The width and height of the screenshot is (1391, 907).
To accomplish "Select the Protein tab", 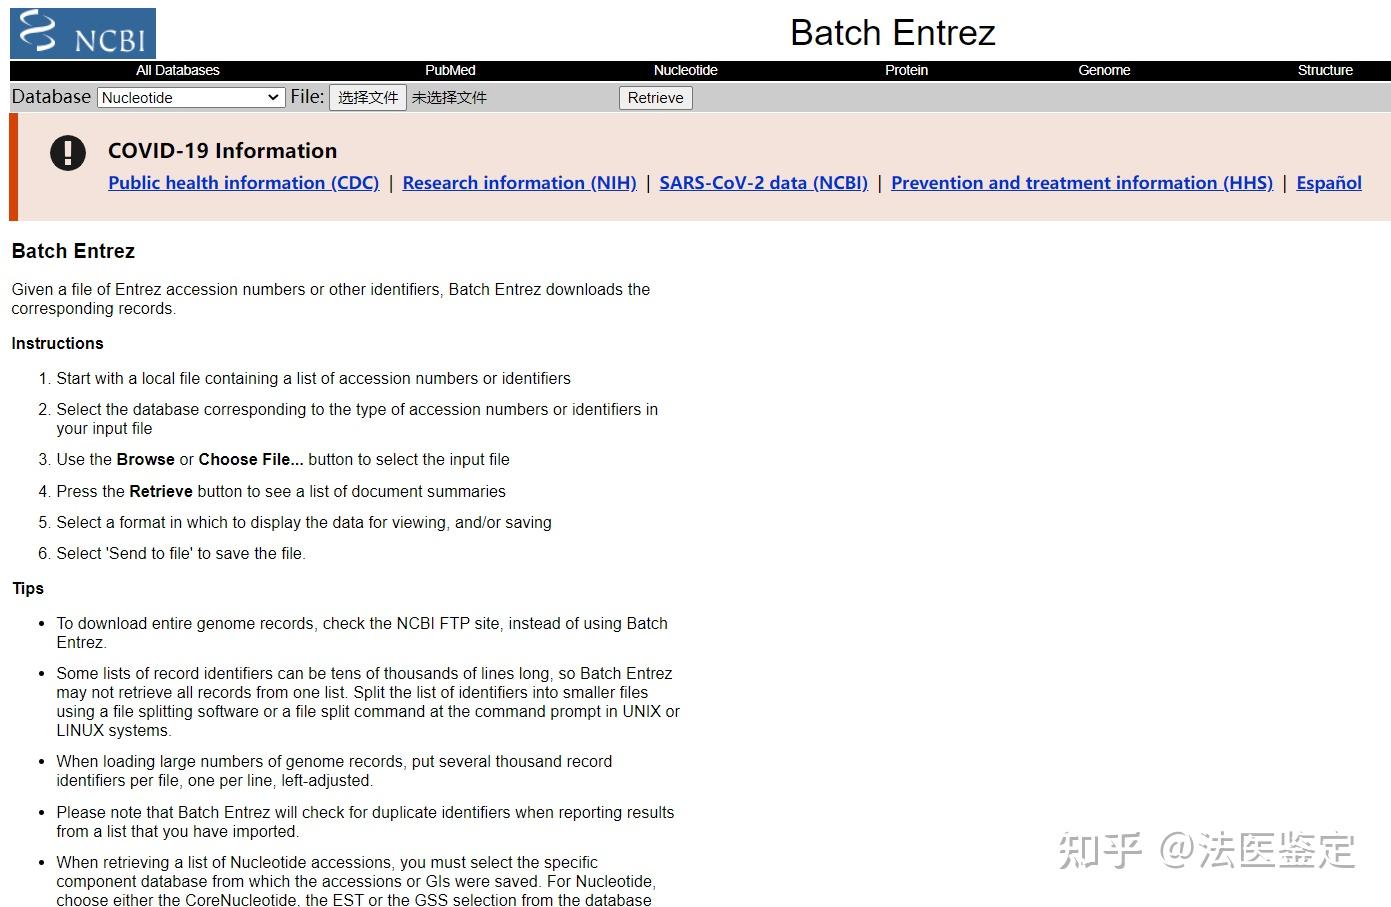I will pos(906,70).
